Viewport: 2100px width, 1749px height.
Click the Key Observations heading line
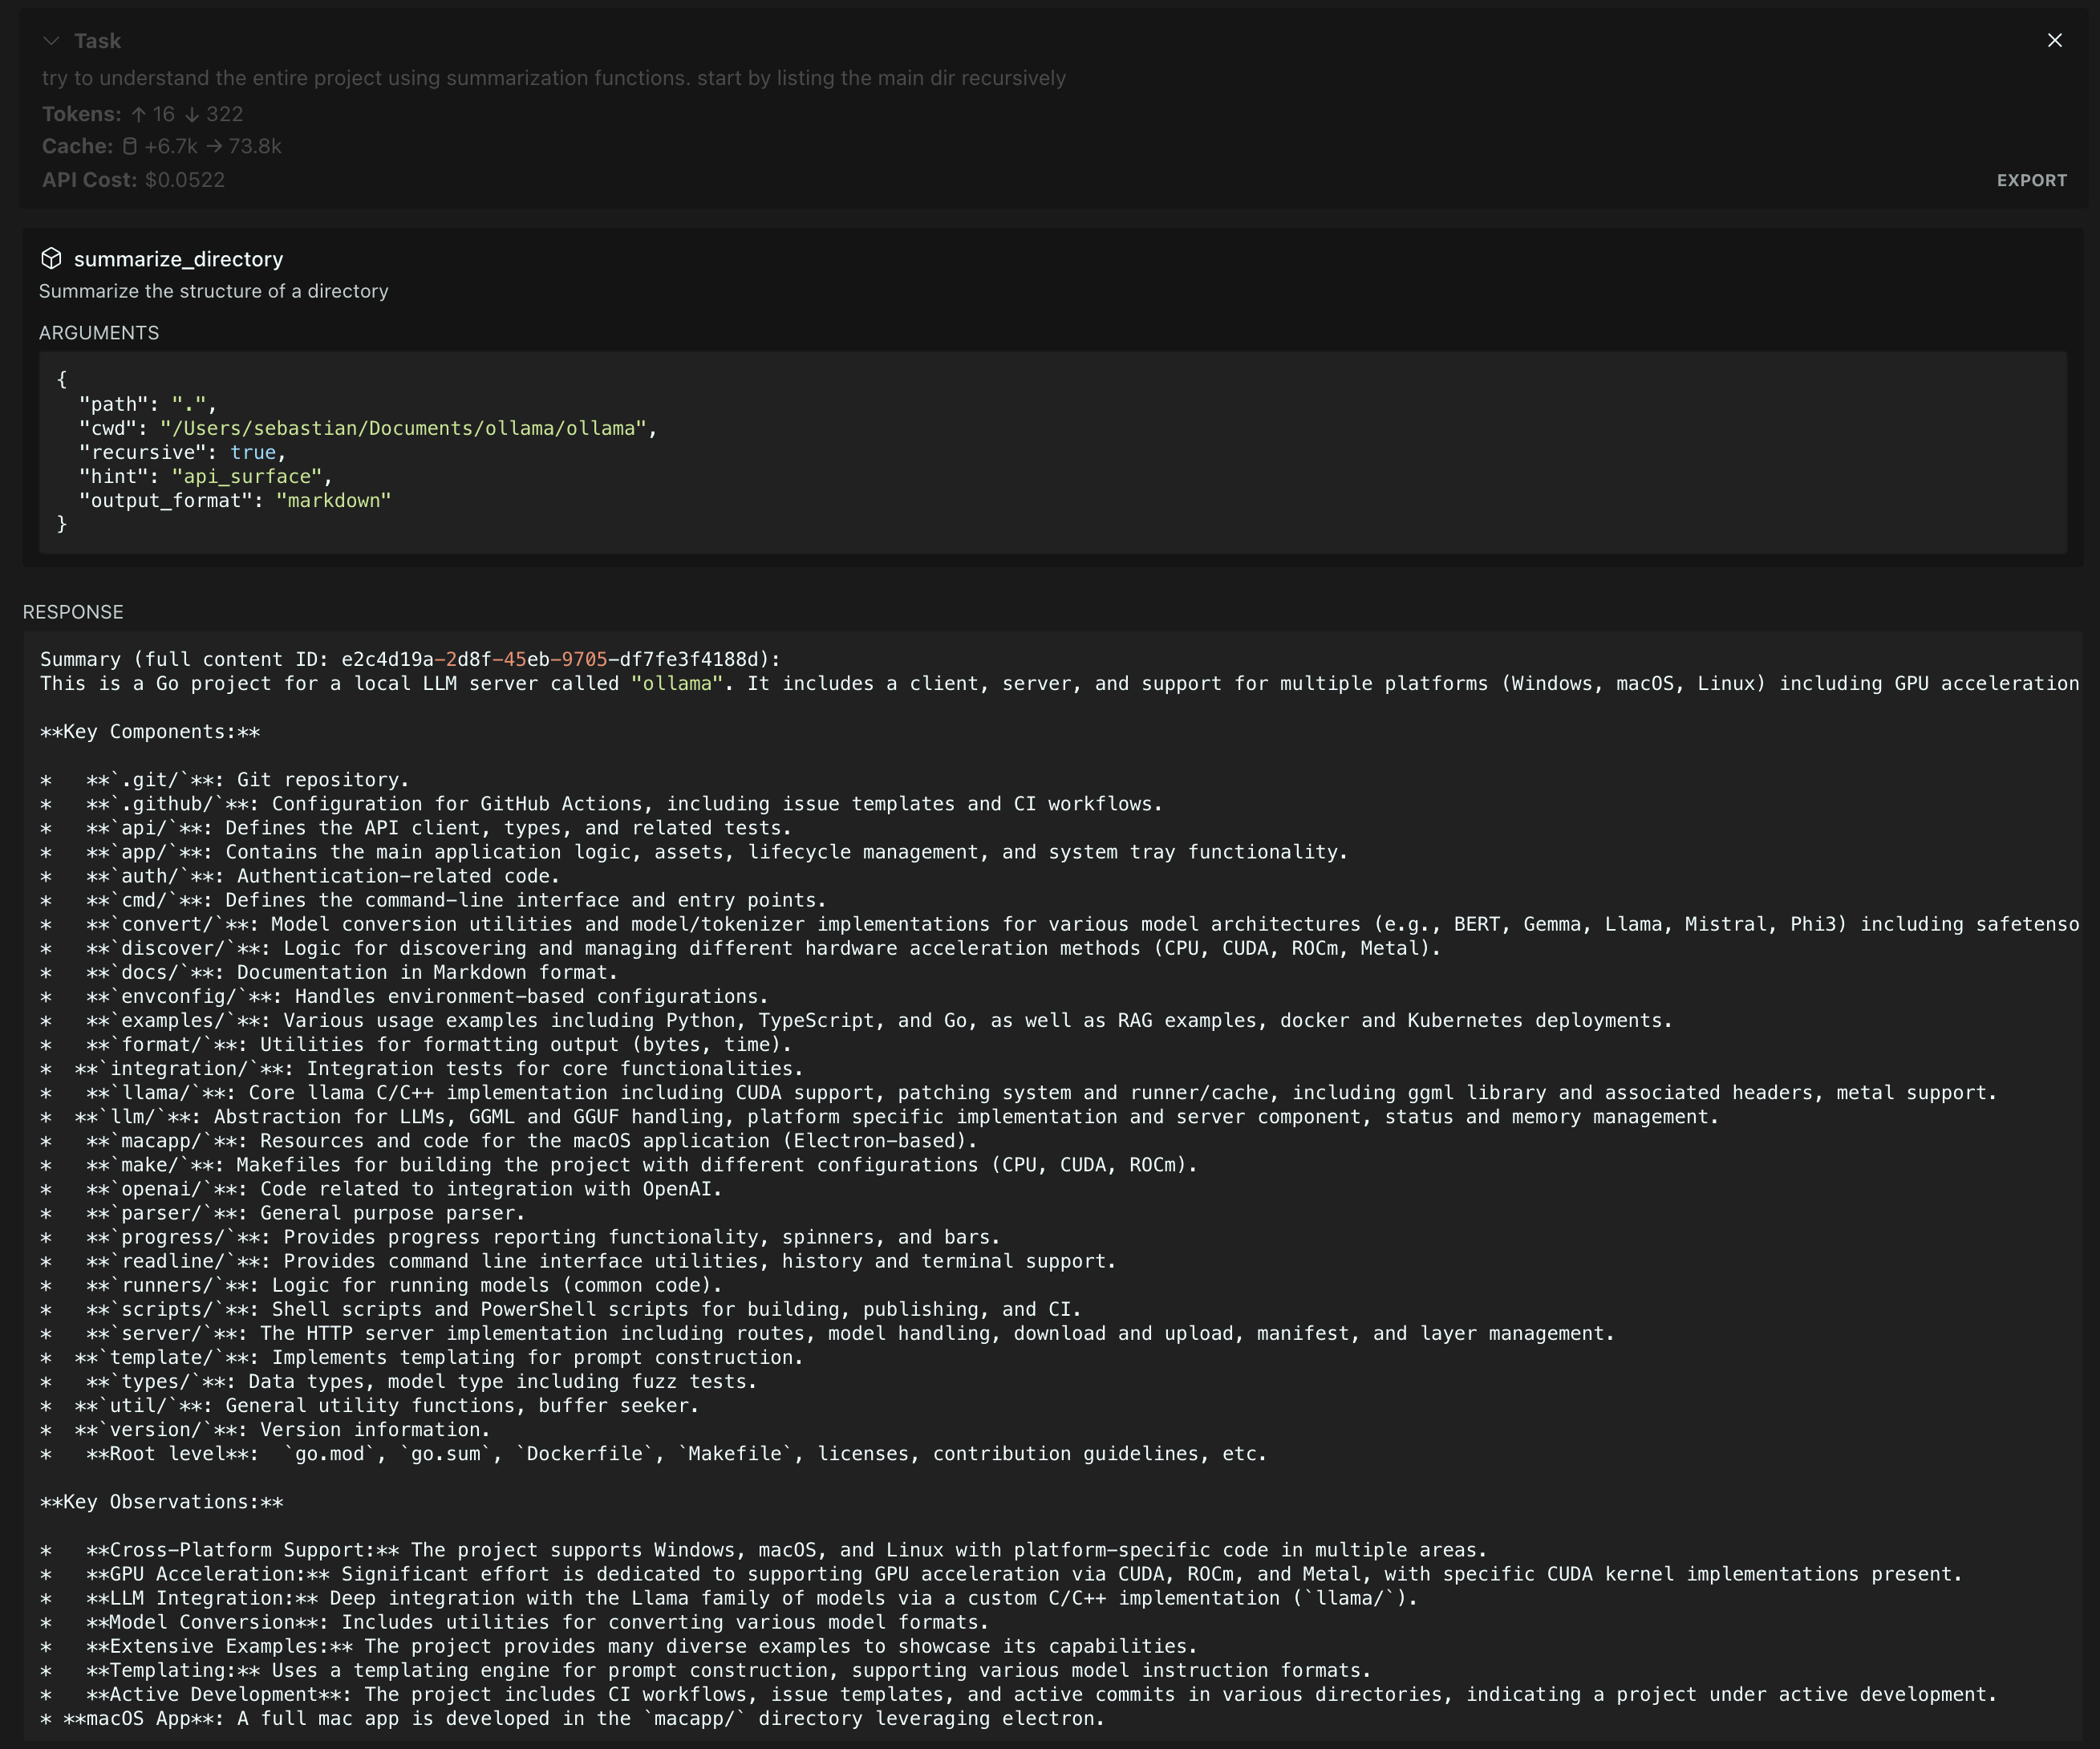(161, 1502)
